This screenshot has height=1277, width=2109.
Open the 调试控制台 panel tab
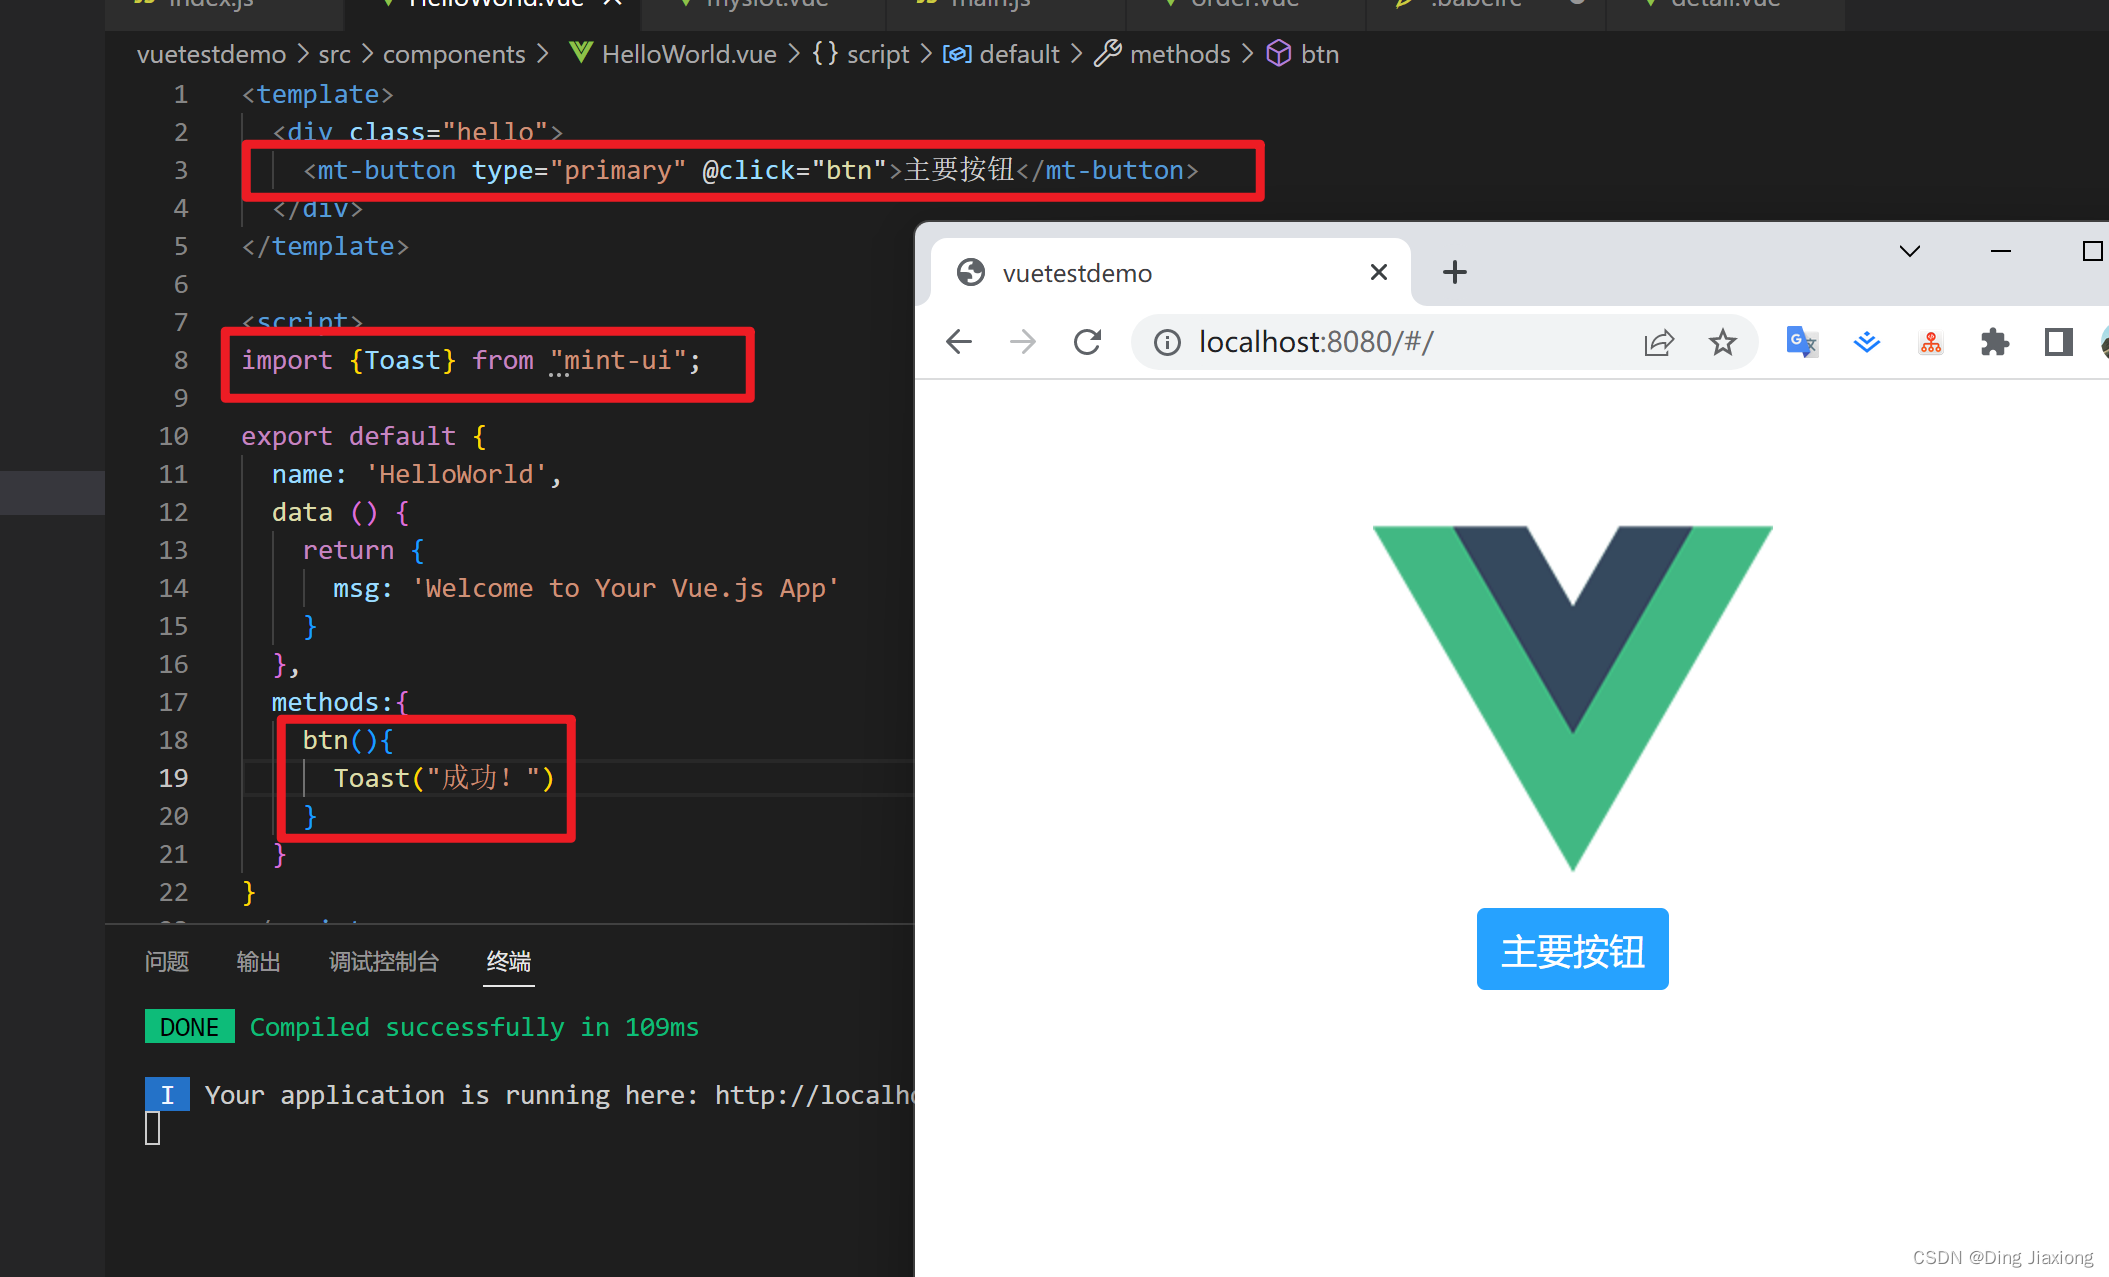(x=383, y=961)
